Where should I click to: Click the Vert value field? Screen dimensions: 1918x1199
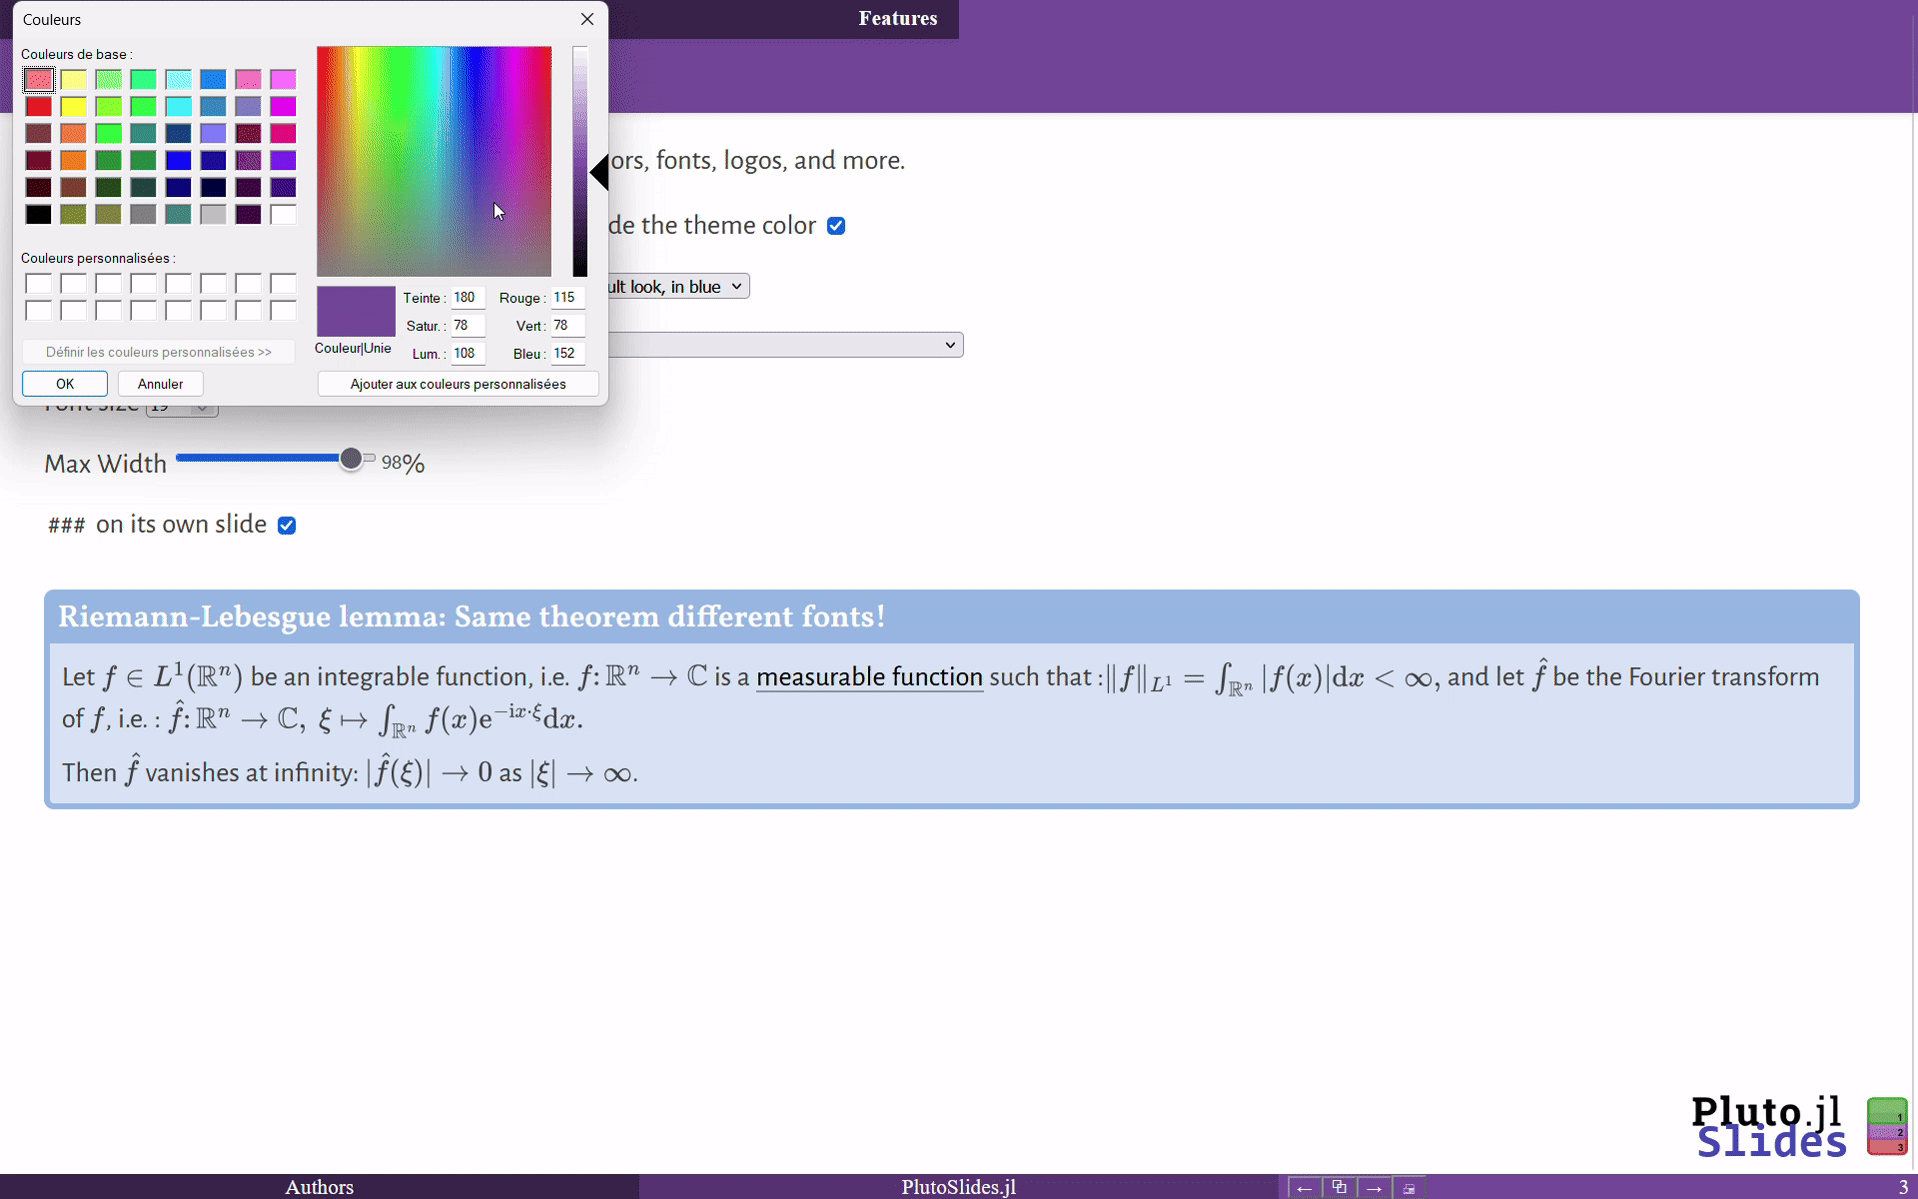(x=568, y=326)
